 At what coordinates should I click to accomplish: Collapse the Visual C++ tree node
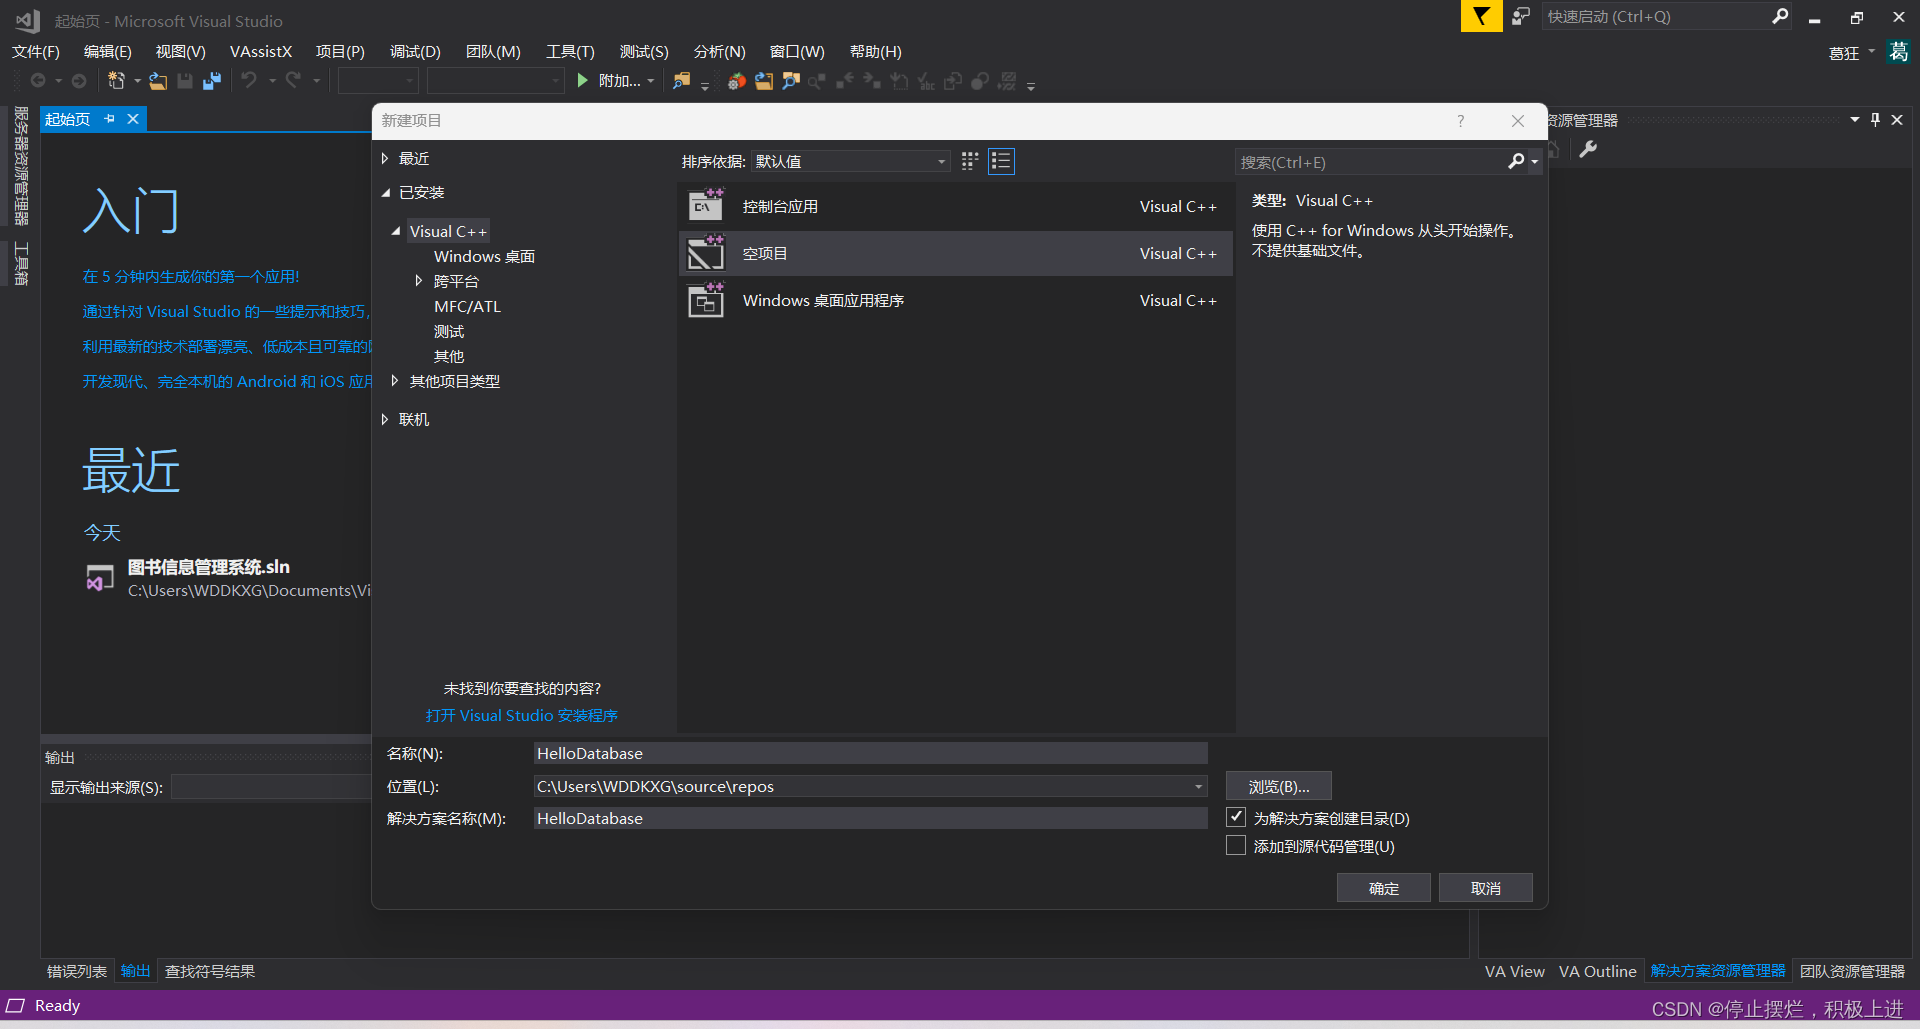pos(396,231)
